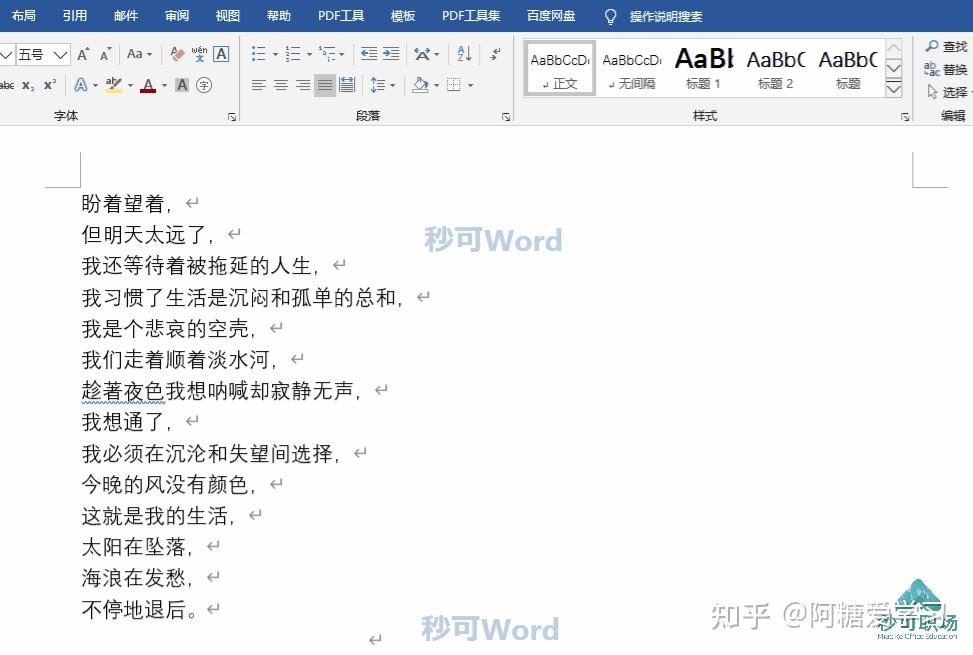
Task: Click 查找 find button
Action: 946,47
